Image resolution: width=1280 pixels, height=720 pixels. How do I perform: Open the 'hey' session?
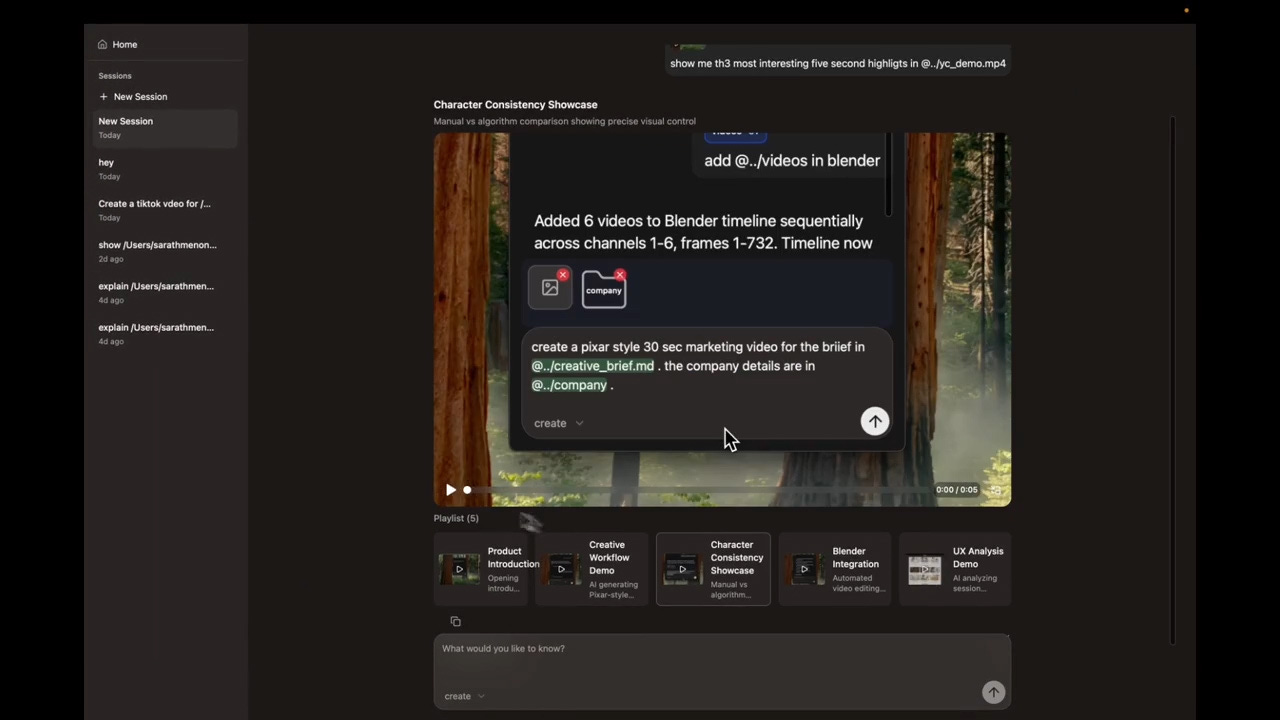165,169
